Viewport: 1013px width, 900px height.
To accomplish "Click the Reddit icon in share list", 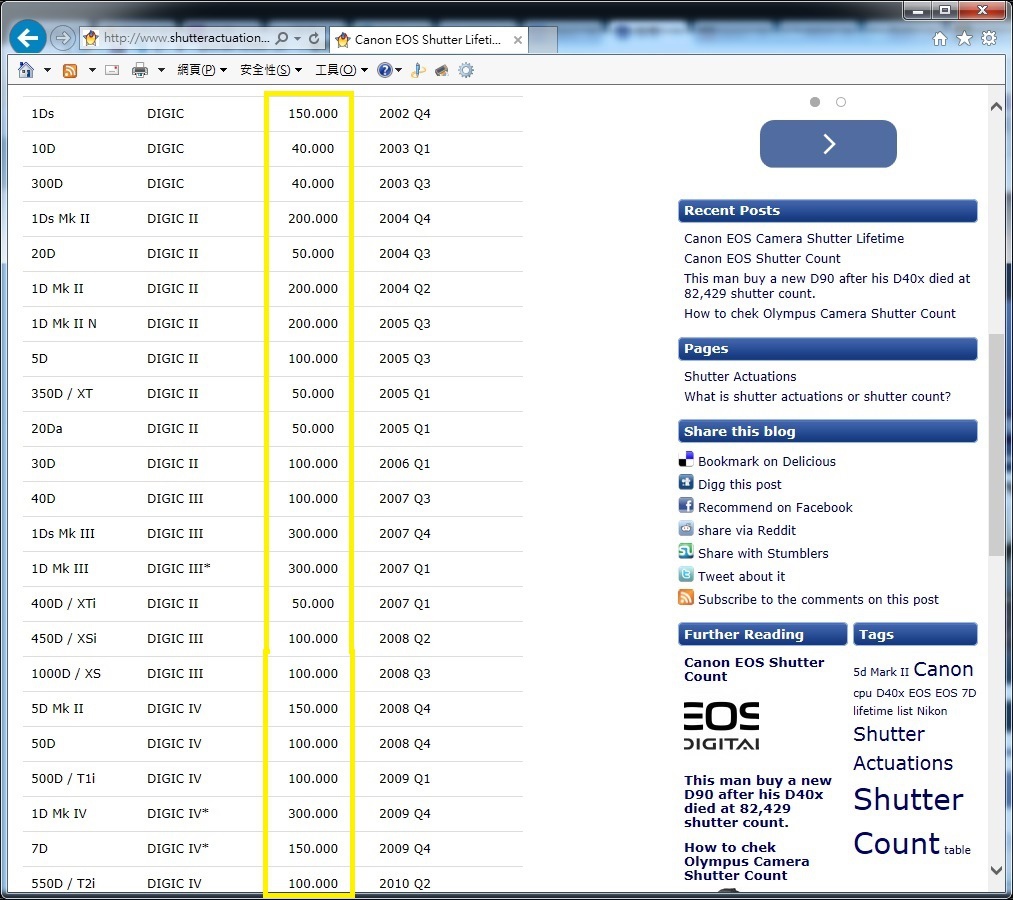I will (686, 528).
